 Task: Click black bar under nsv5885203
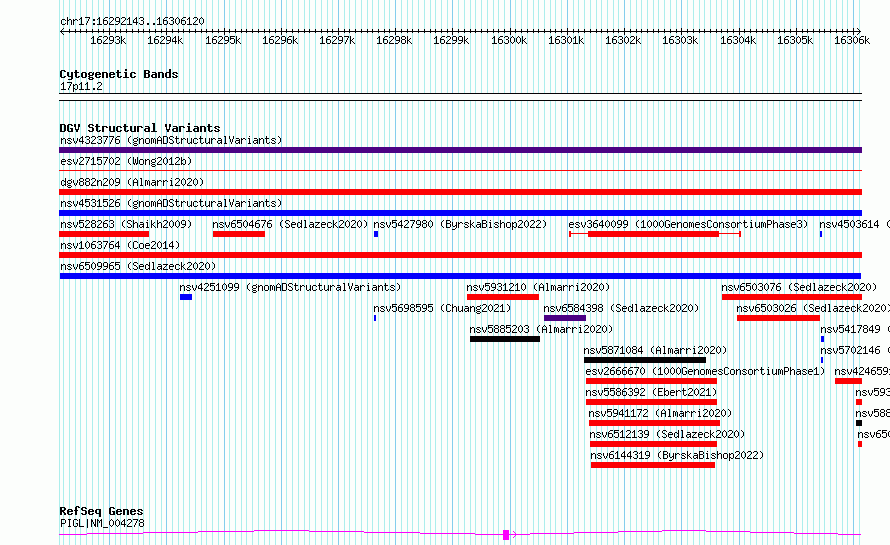coord(505,339)
